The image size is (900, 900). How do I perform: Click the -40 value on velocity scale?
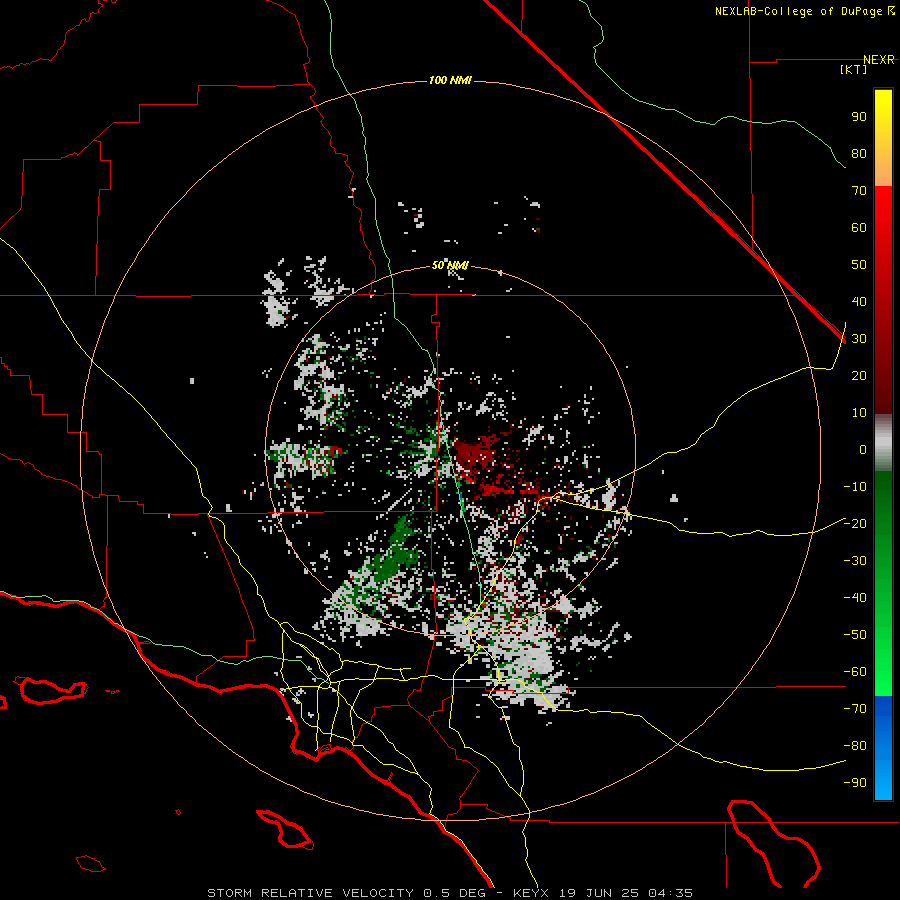pos(855,598)
